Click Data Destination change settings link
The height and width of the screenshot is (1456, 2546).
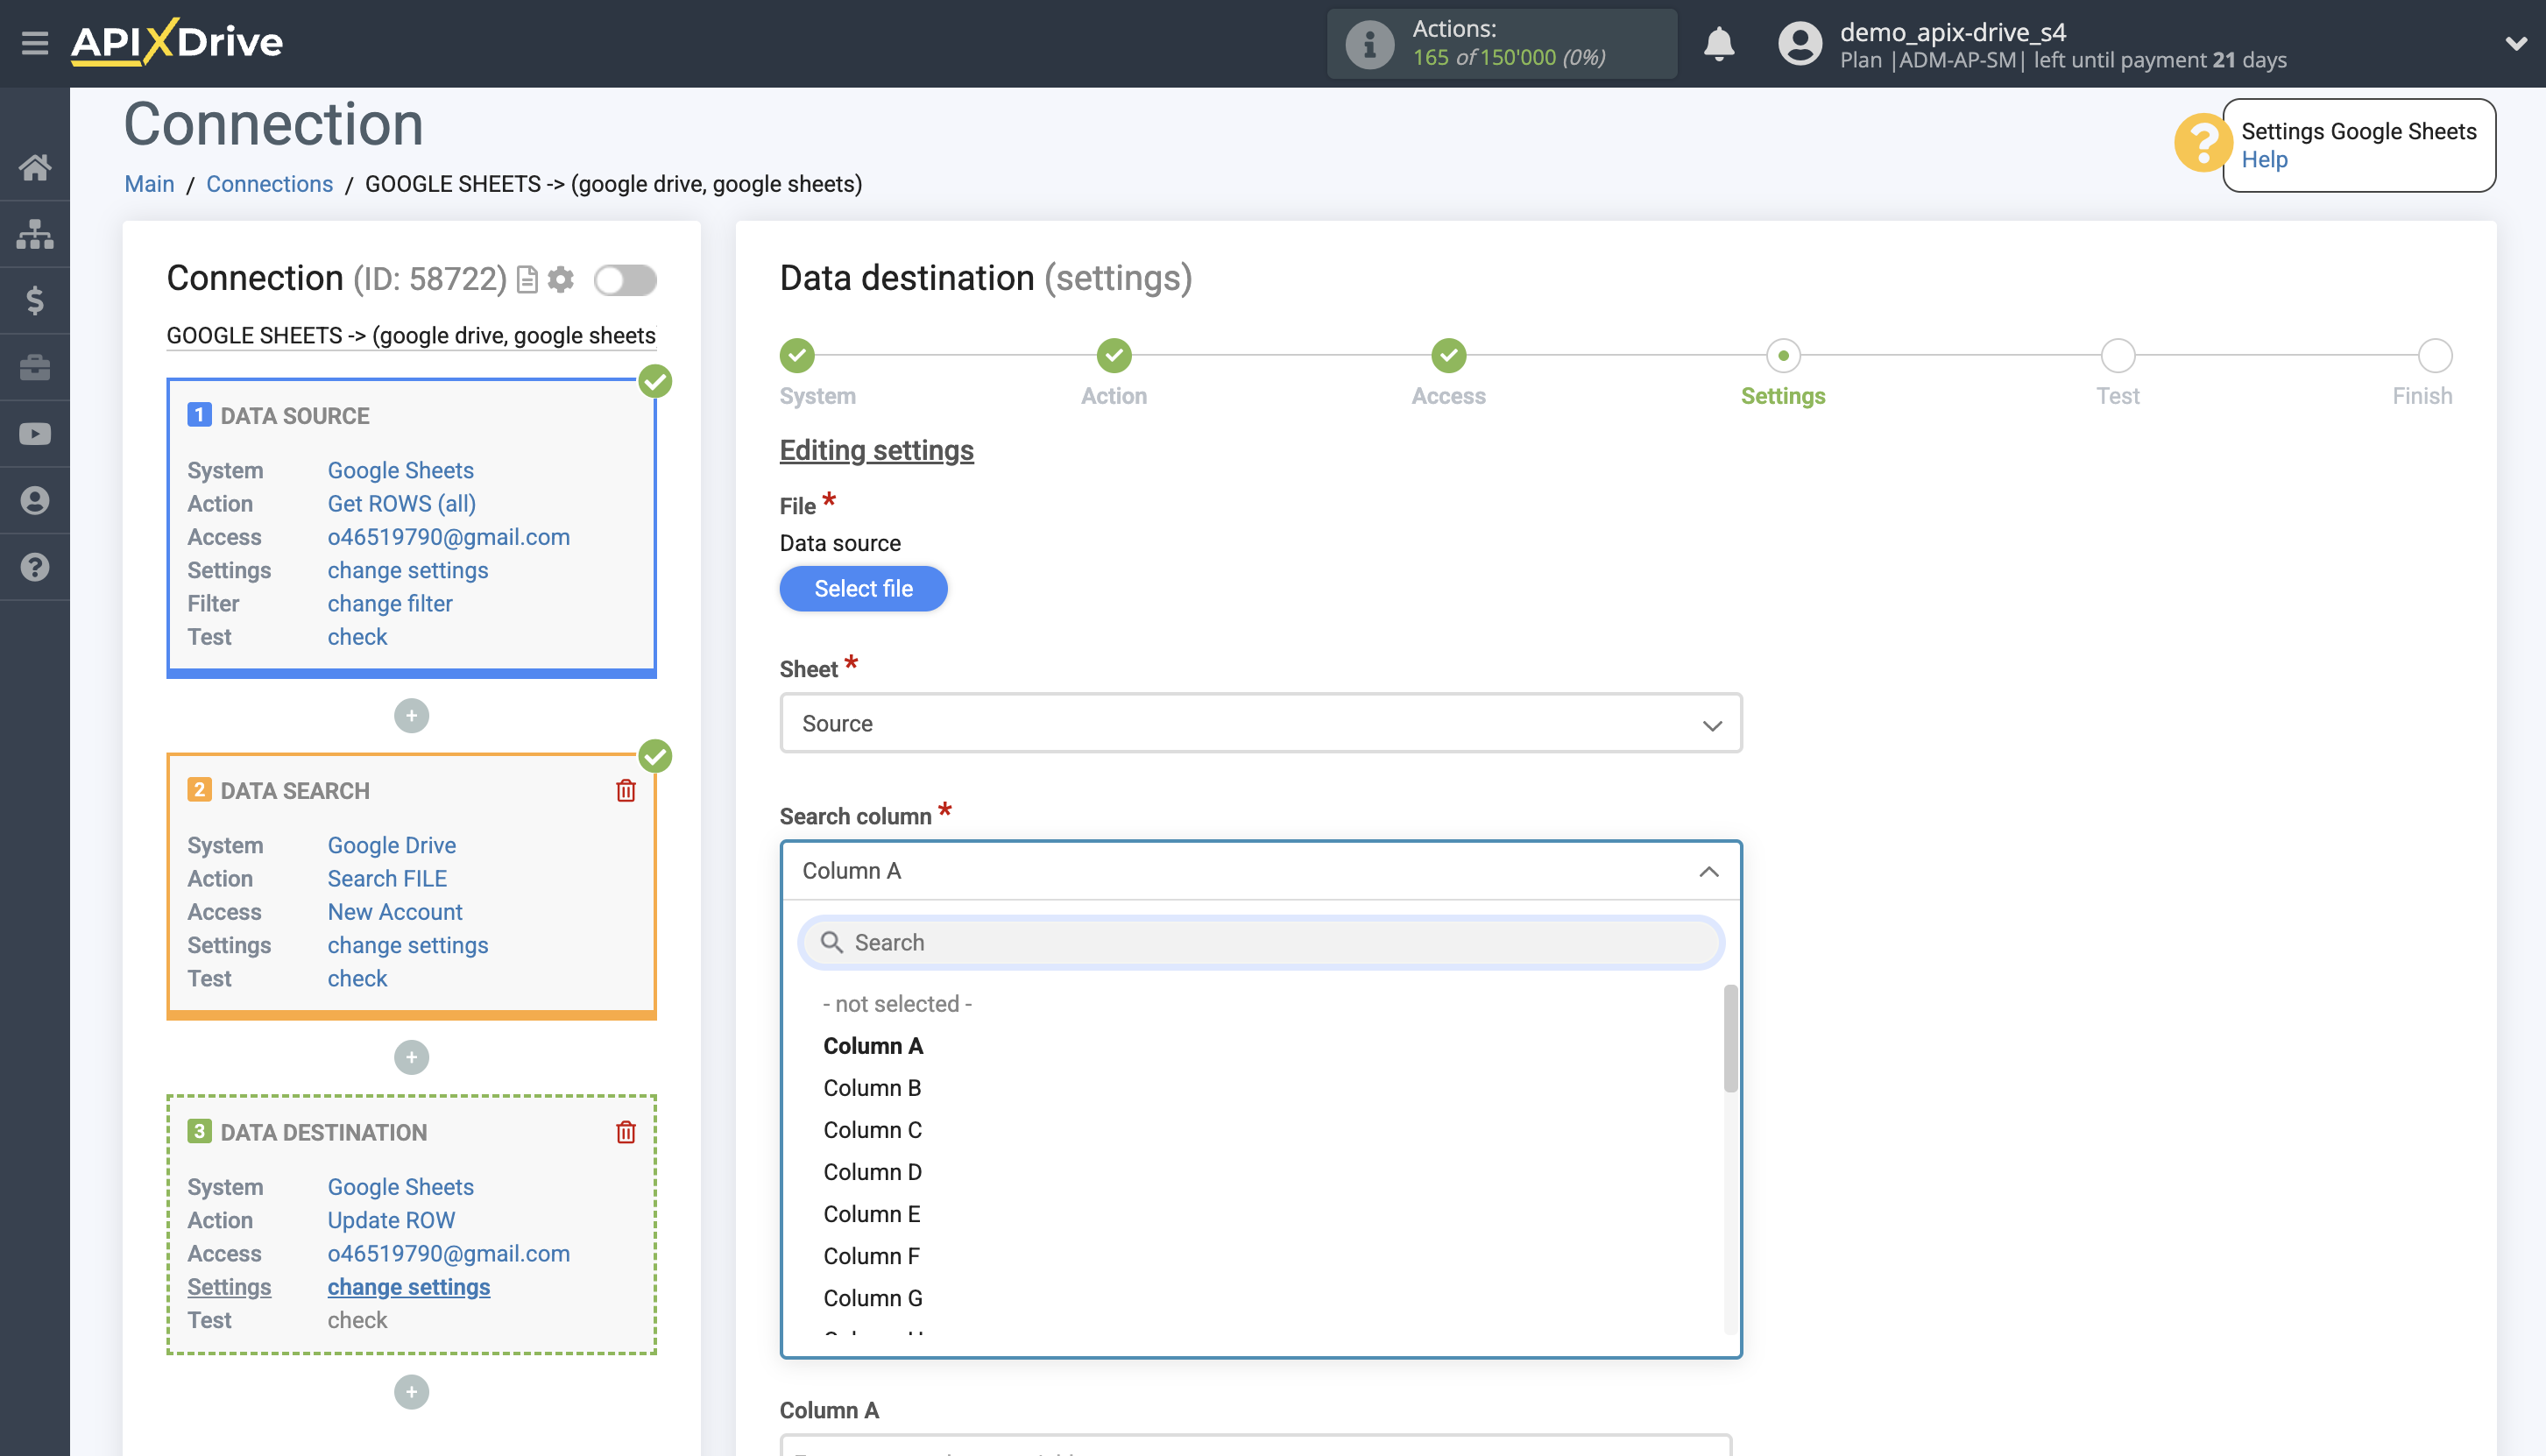coord(408,1287)
